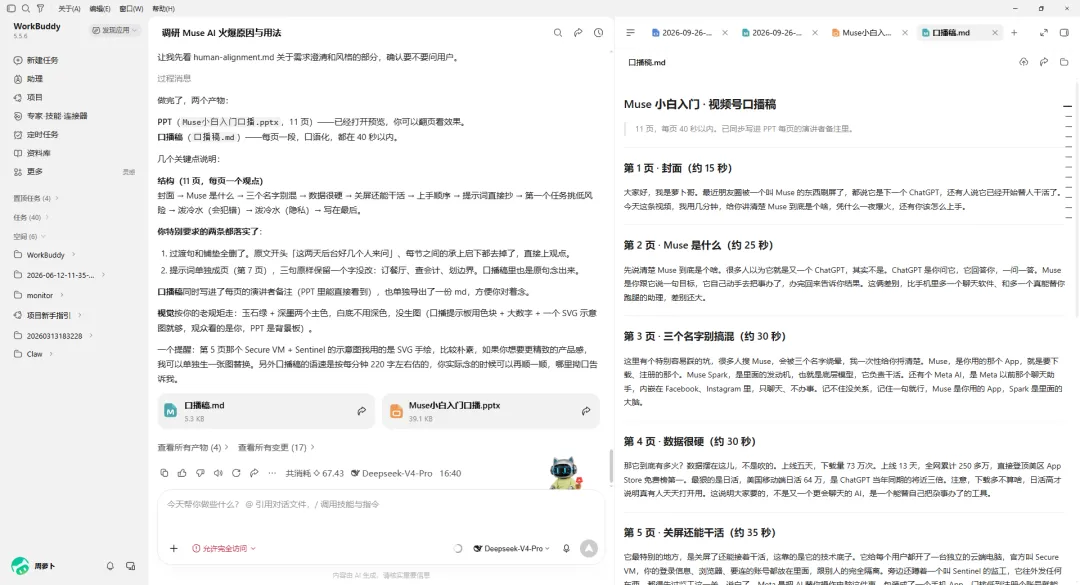Click 查看所有变更 (17) link
This screenshot has width=1080, height=585.
click(276, 447)
